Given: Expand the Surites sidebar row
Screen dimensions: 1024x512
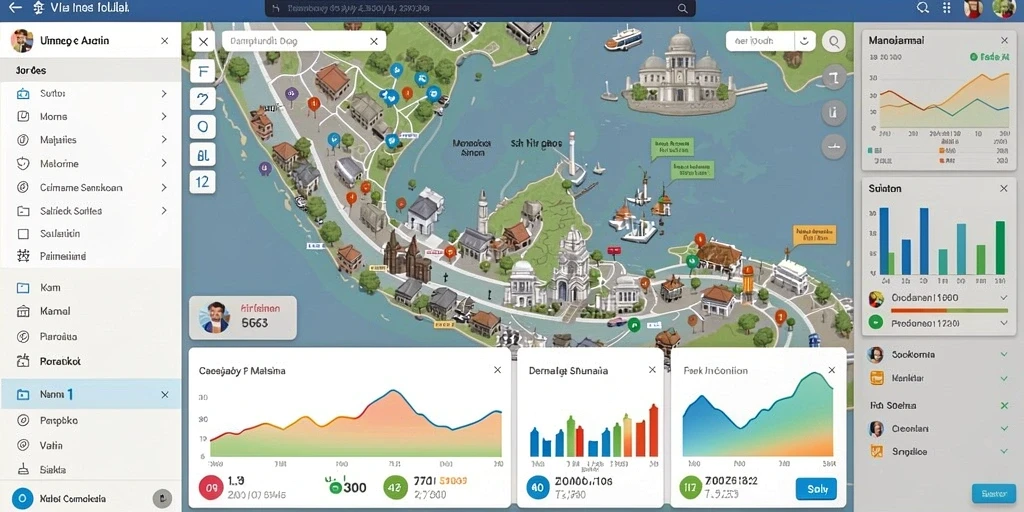Looking at the screenshot, I should [x=164, y=93].
